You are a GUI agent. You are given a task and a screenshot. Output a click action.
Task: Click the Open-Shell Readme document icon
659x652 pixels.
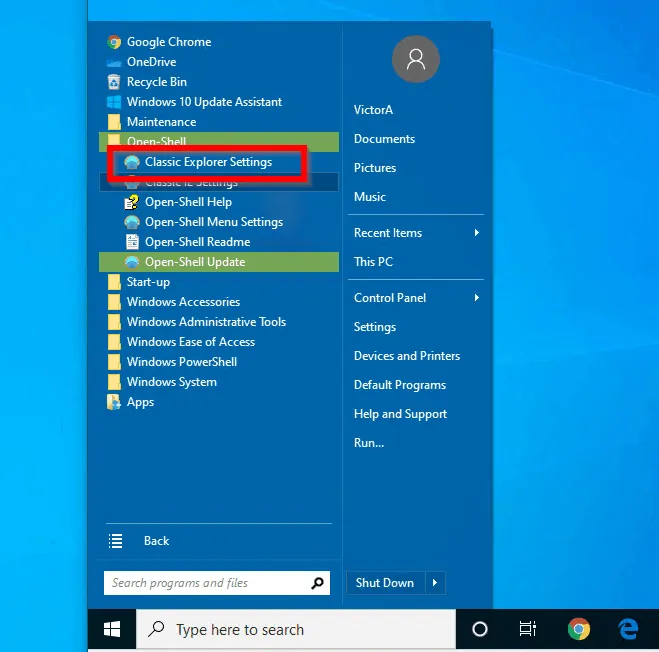(x=132, y=242)
